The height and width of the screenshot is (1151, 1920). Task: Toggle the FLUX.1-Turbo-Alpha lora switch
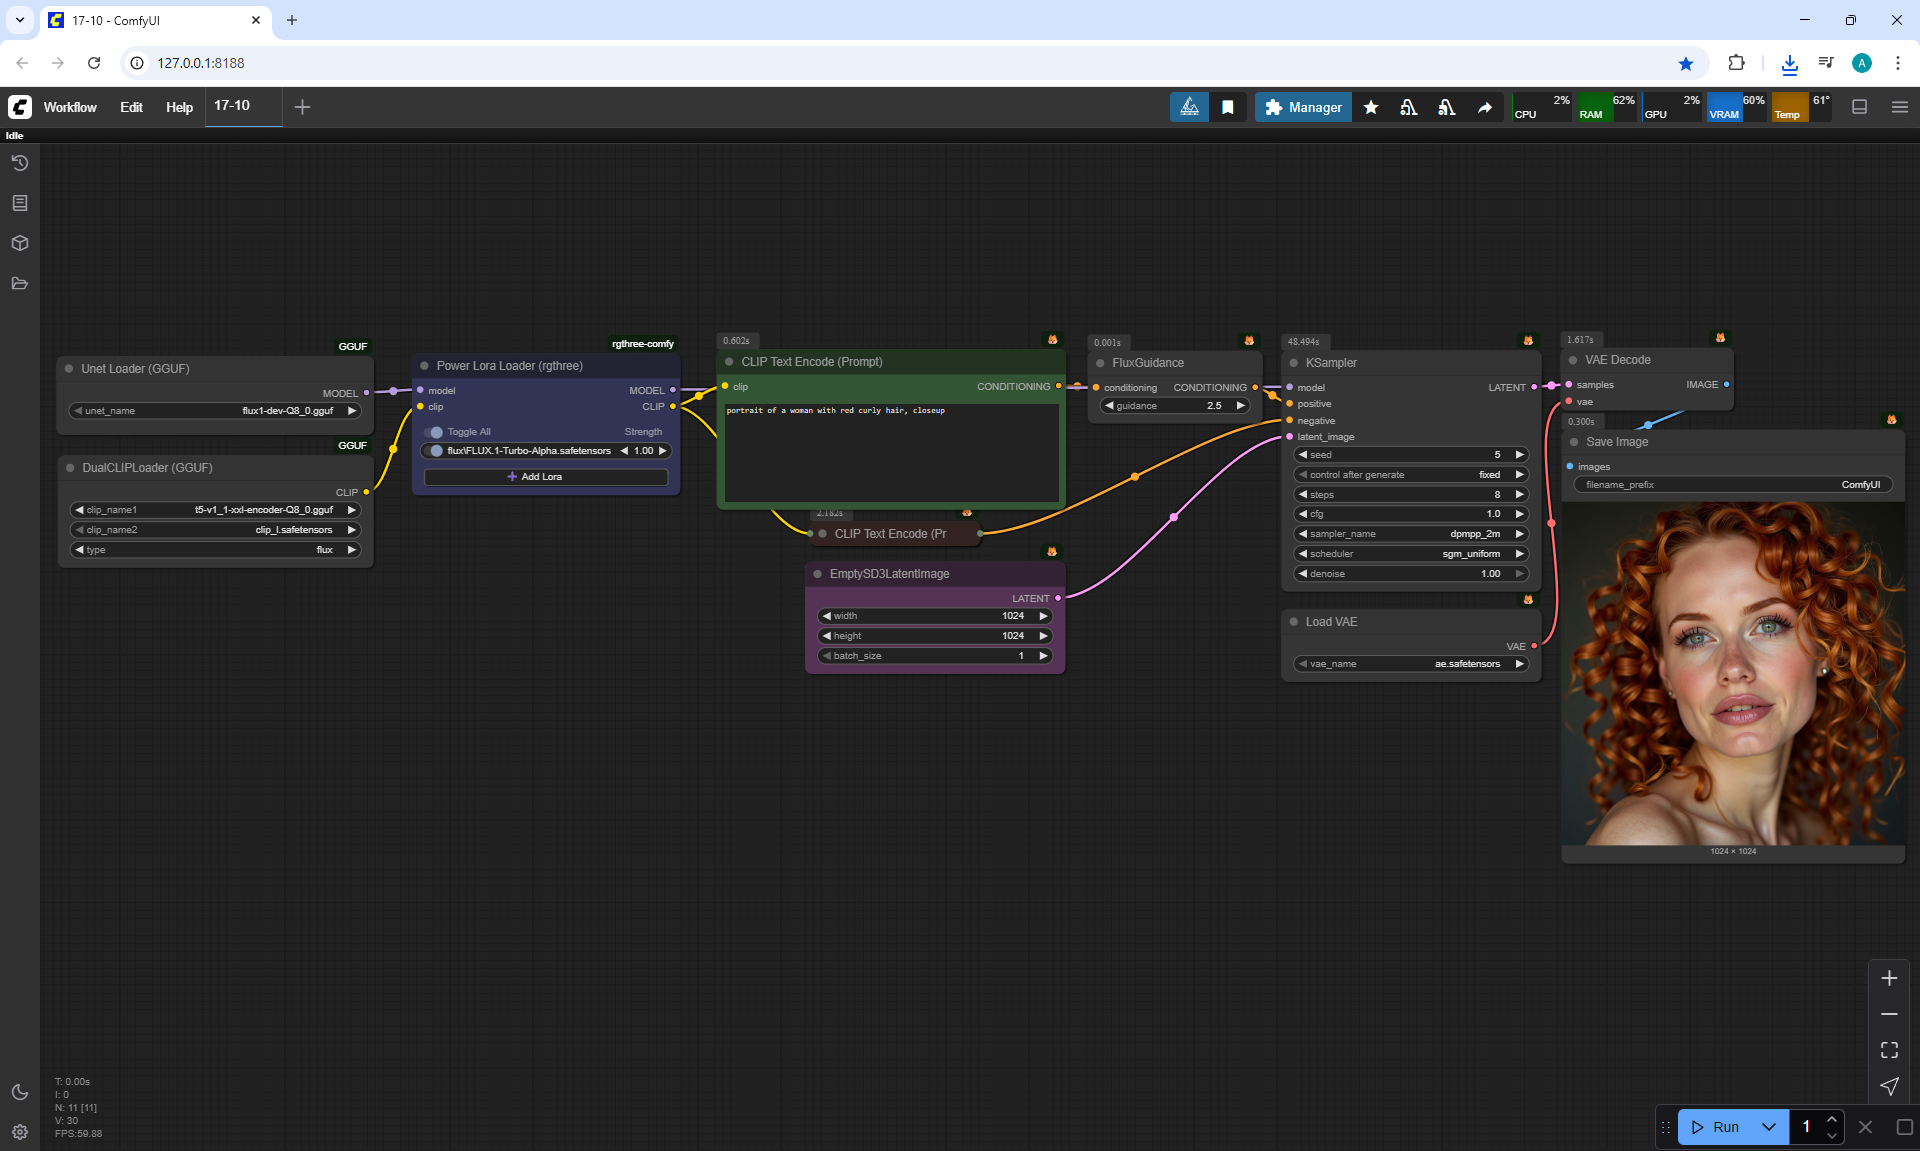435,451
